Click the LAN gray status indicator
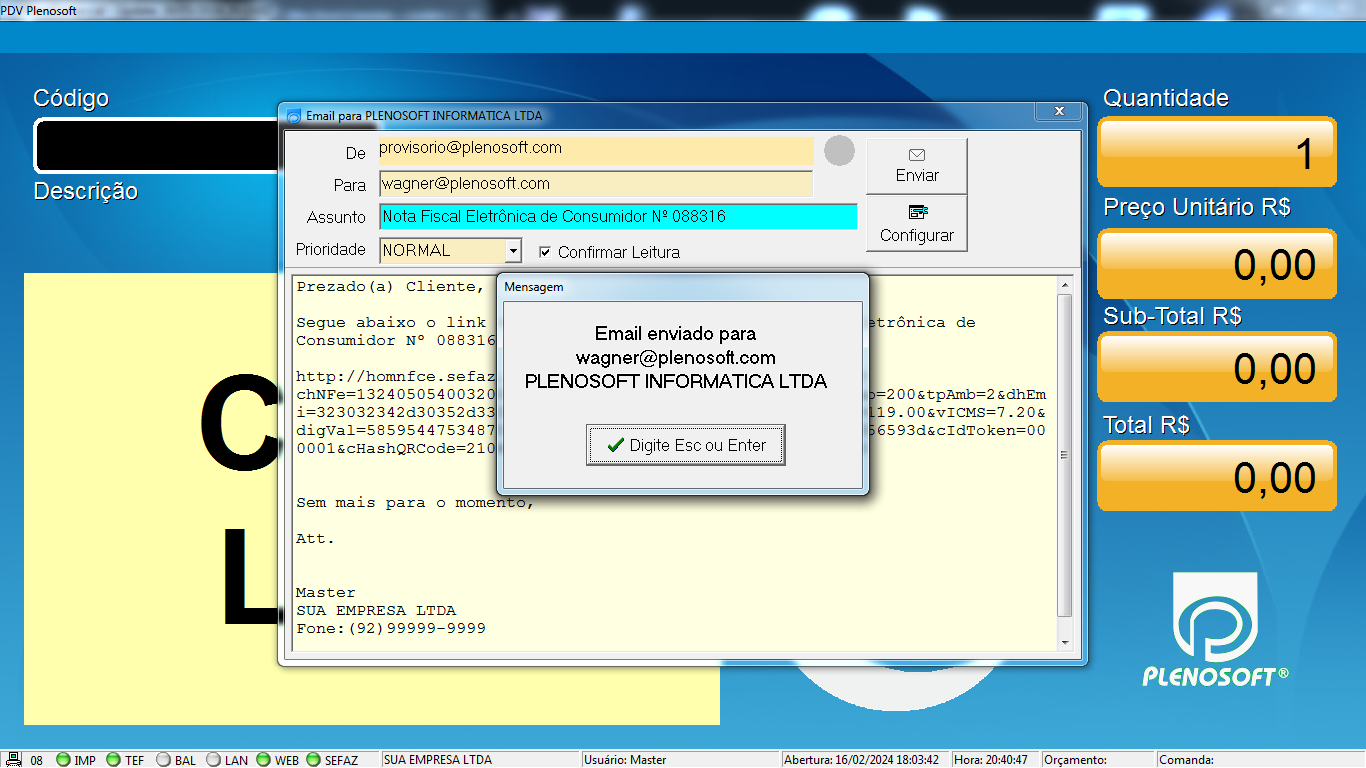This screenshot has height=768, width=1366. (x=213, y=760)
